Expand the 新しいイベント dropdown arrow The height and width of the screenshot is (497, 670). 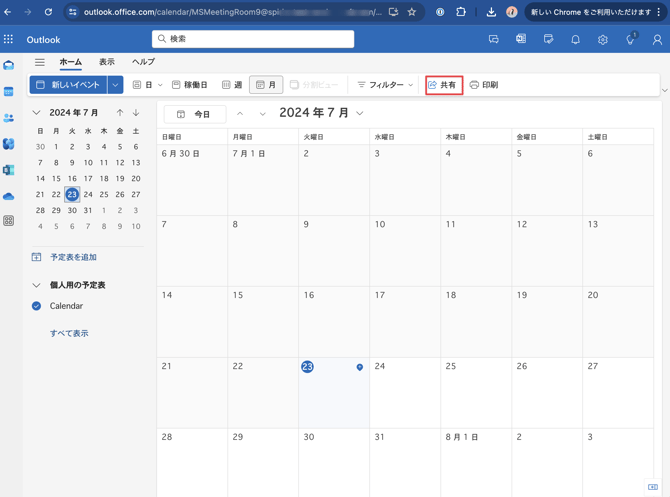[116, 85]
